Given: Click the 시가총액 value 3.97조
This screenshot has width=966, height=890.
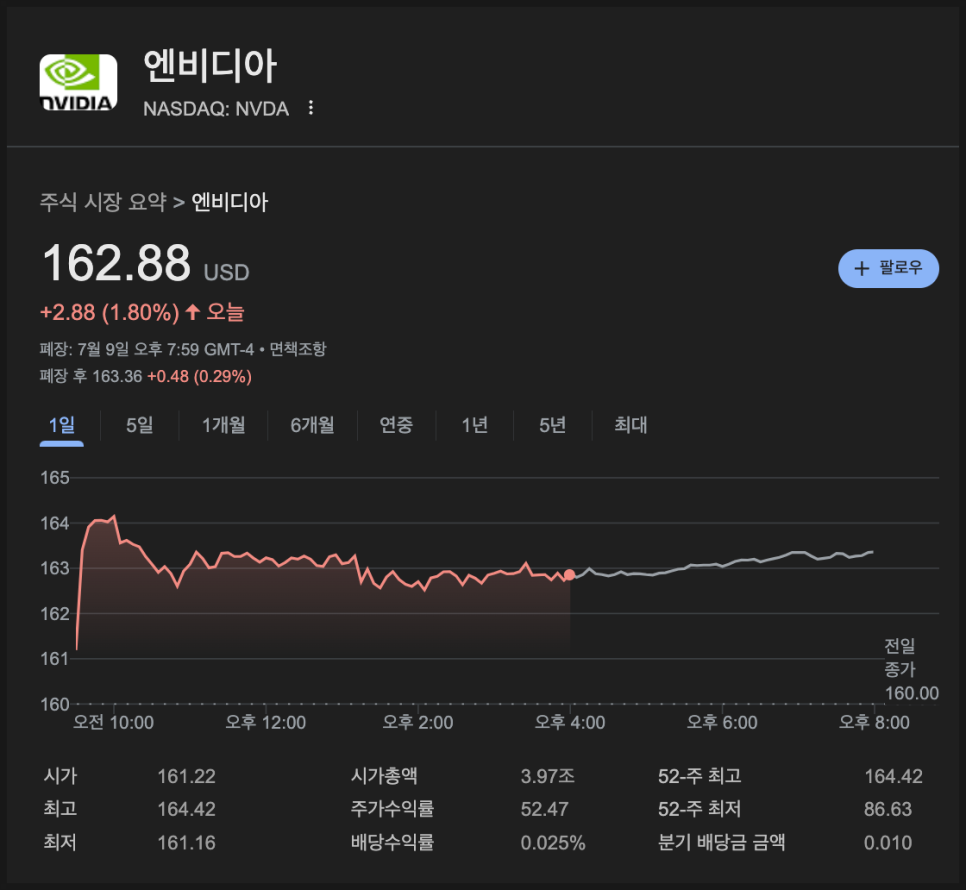Looking at the screenshot, I should (x=548, y=776).
